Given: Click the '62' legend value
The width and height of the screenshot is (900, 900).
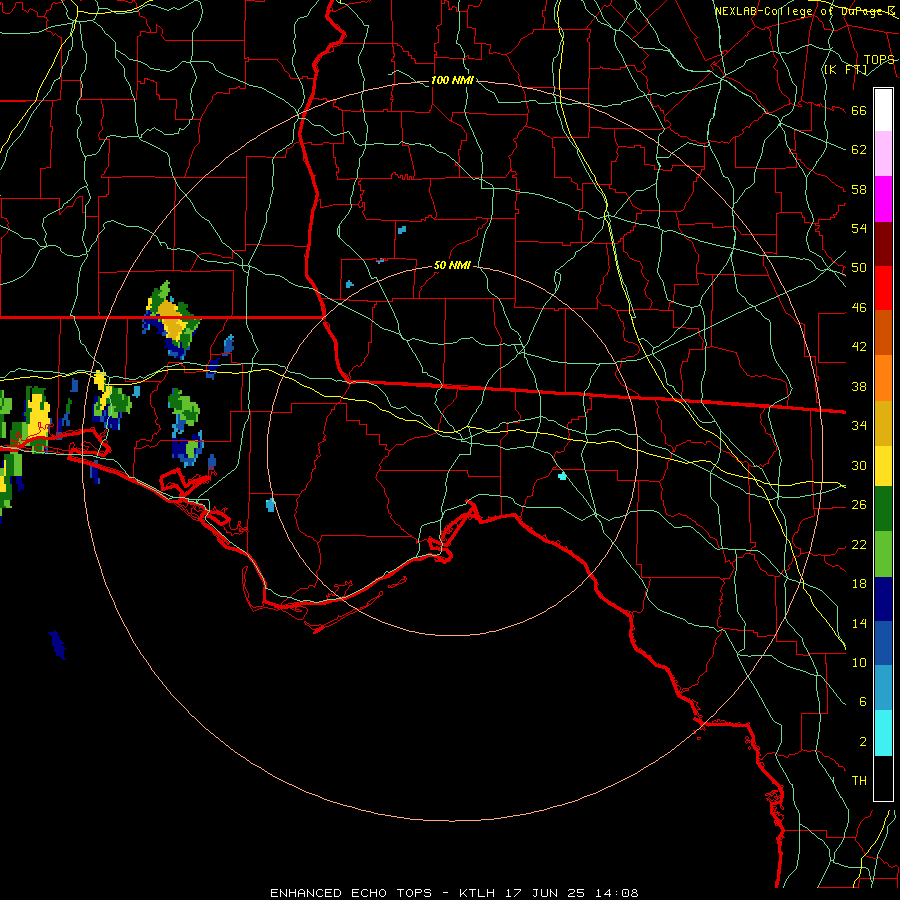Looking at the screenshot, I should (x=859, y=150).
